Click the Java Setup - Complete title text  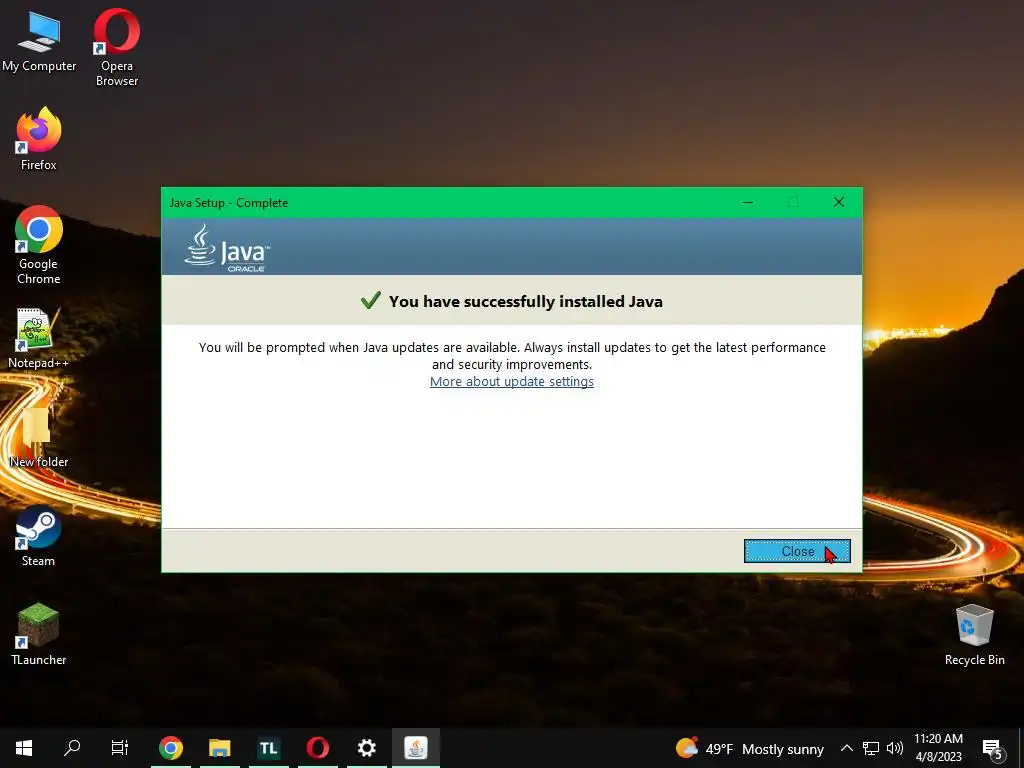click(229, 202)
